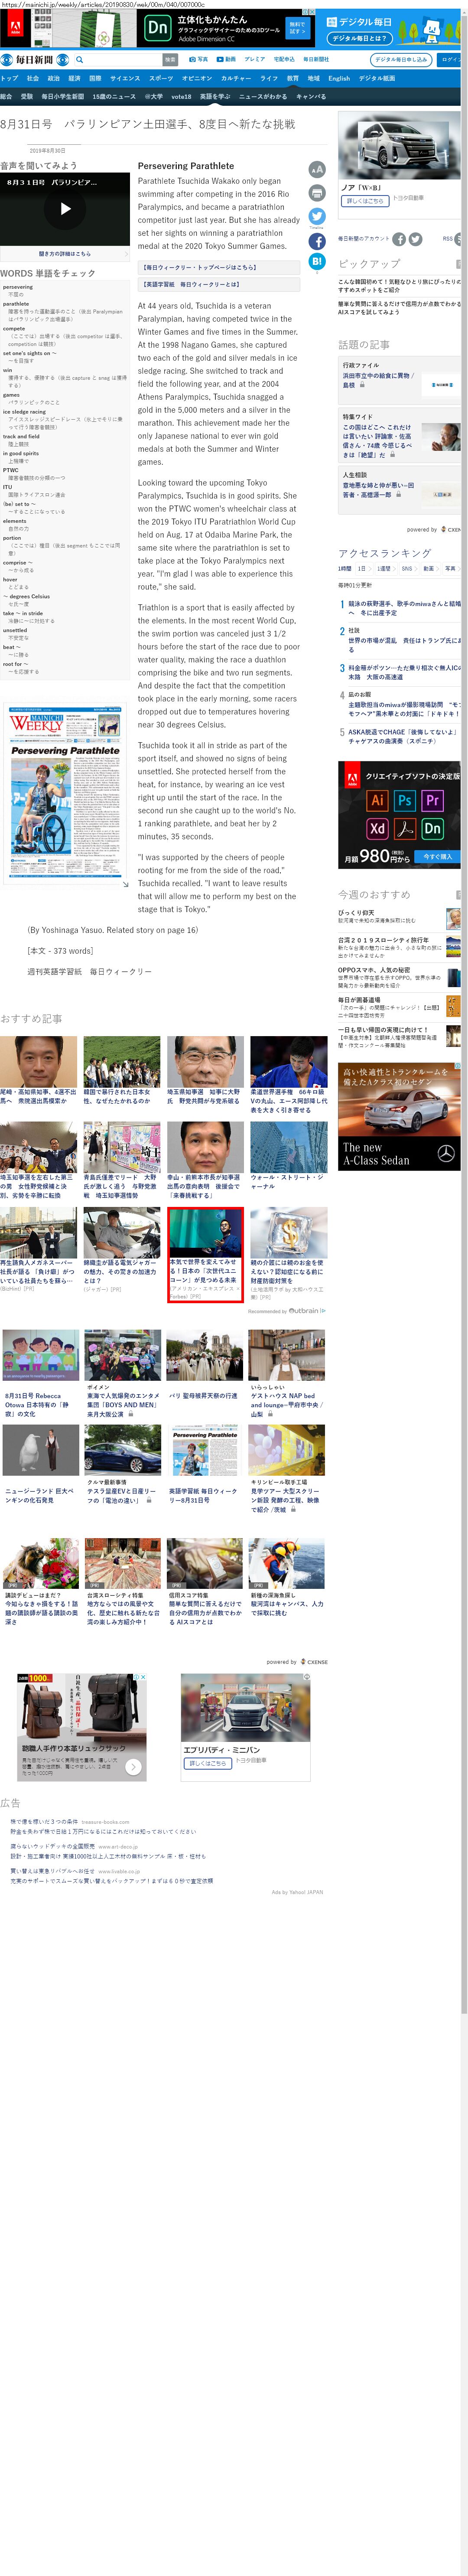Play the audio clip of the article
Image resolution: width=468 pixels, height=2576 pixels.
tap(65, 209)
